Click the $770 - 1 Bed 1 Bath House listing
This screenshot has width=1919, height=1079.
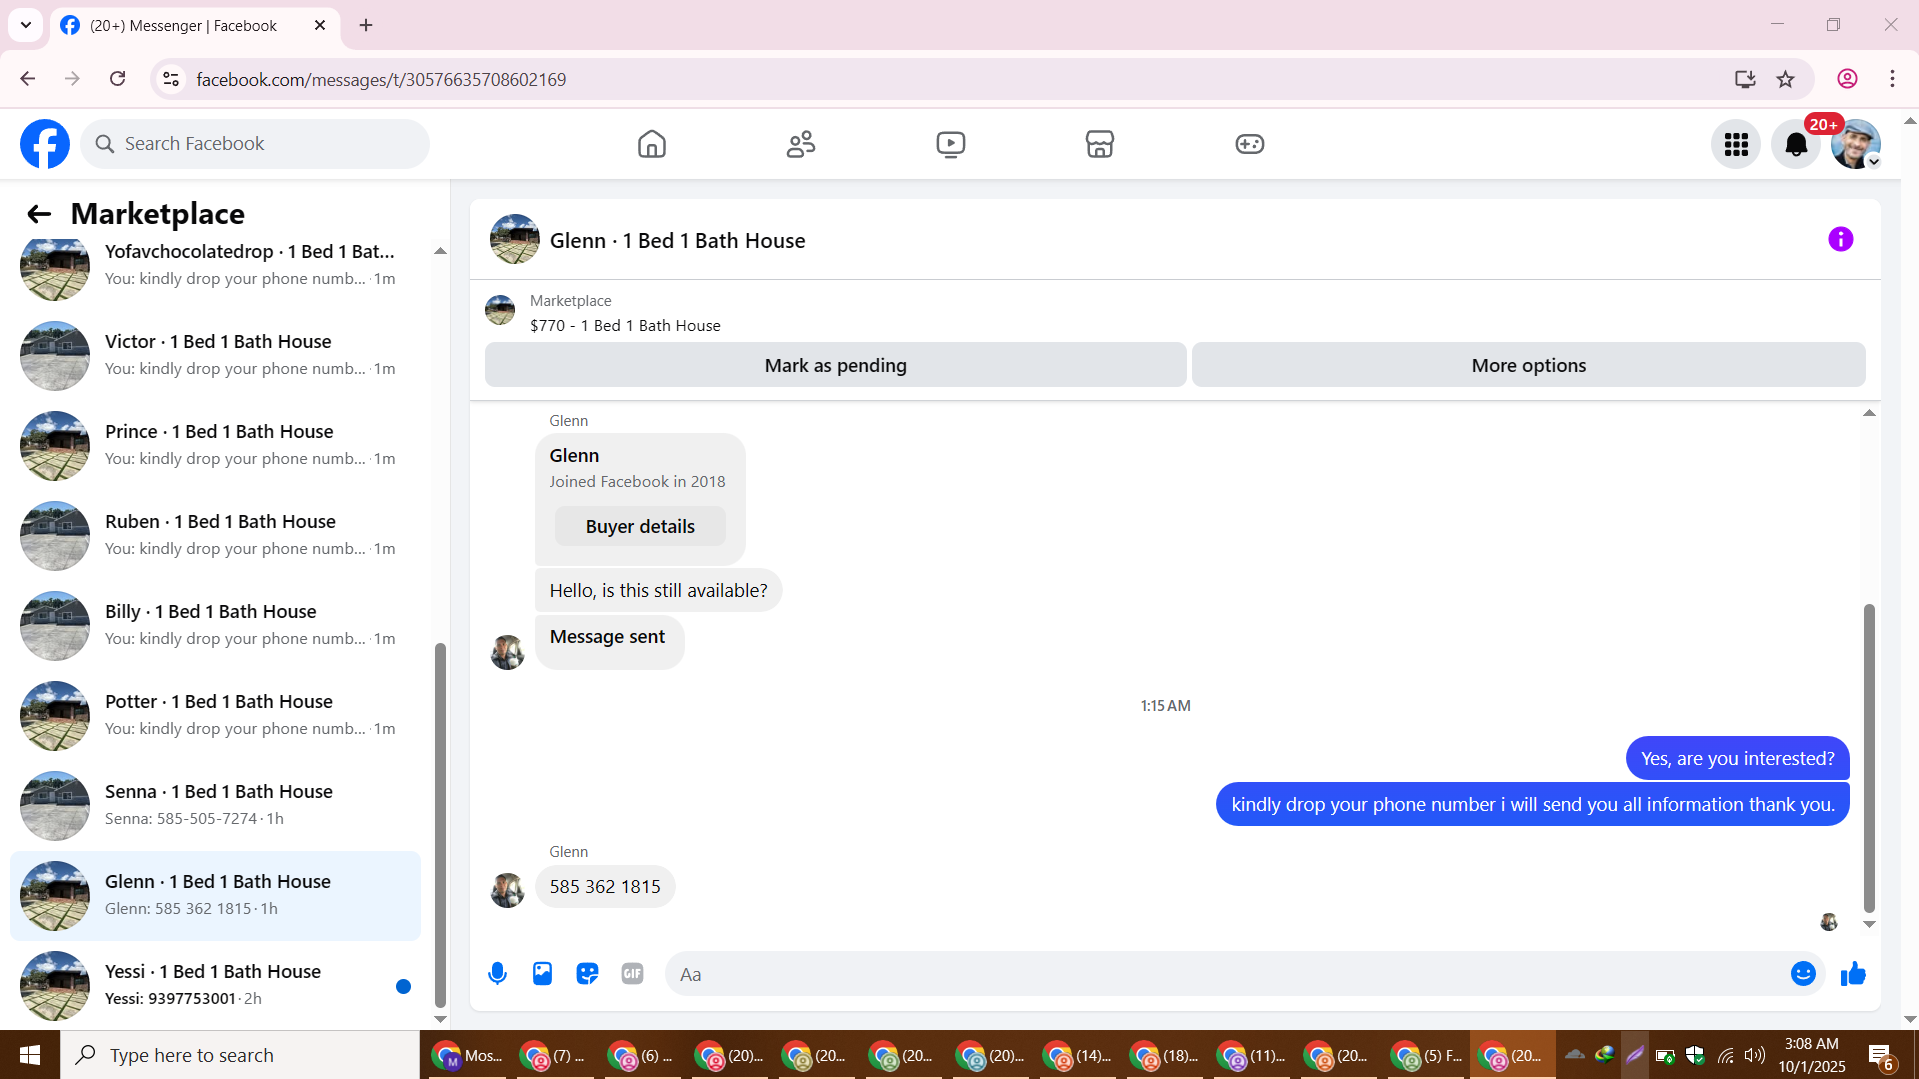(625, 325)
